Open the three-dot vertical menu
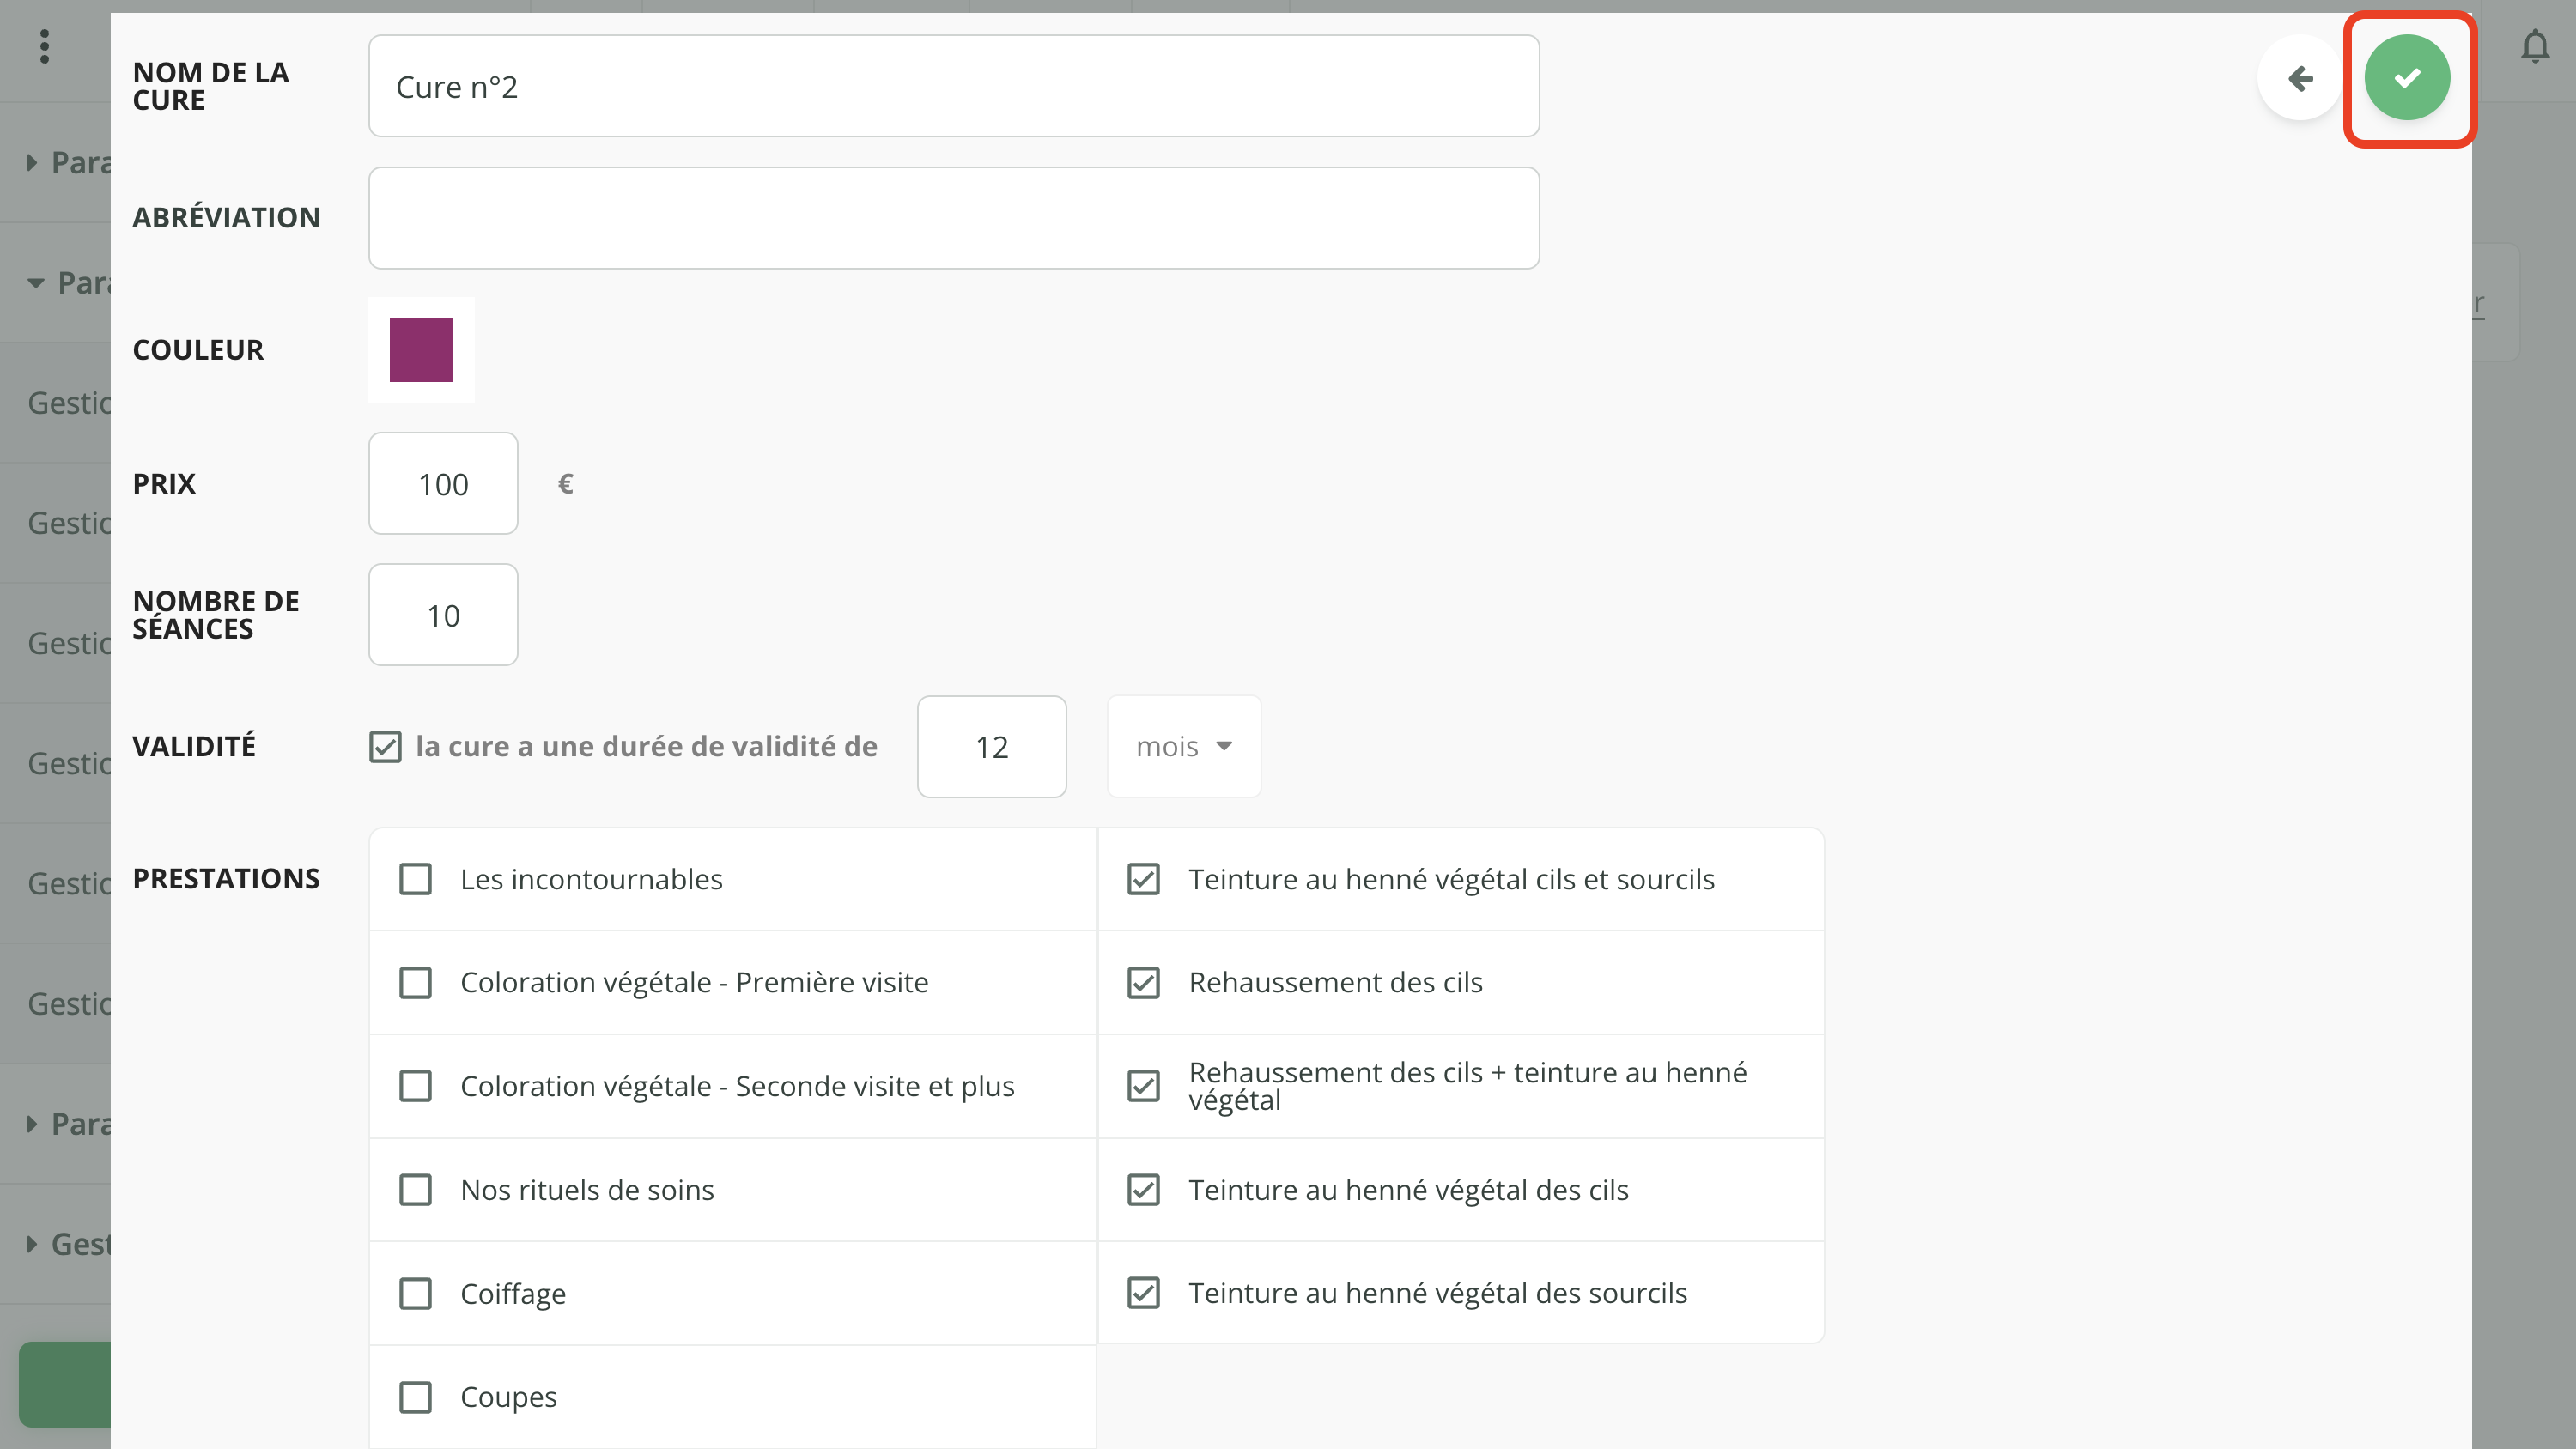 [x=44, y=47]
